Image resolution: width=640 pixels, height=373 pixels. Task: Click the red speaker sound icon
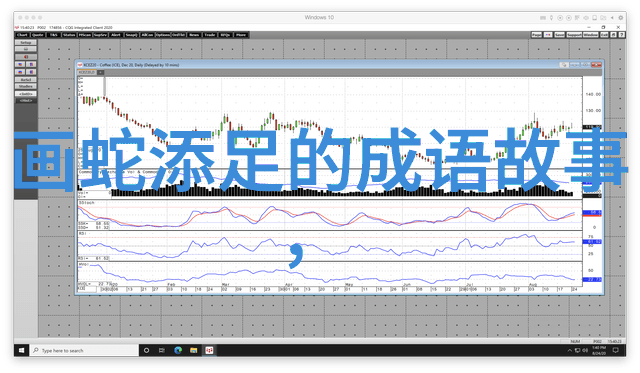[x=26, y=57]
